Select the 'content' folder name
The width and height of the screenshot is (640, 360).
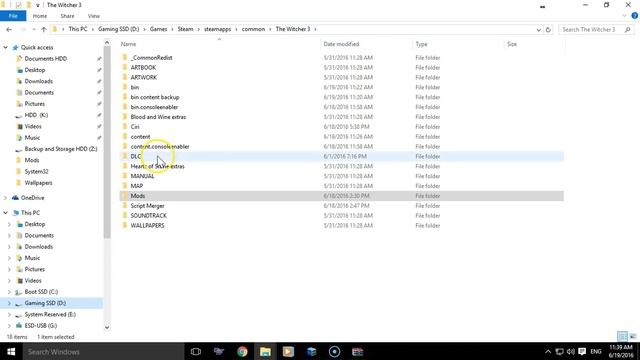(x=140, y=137)
